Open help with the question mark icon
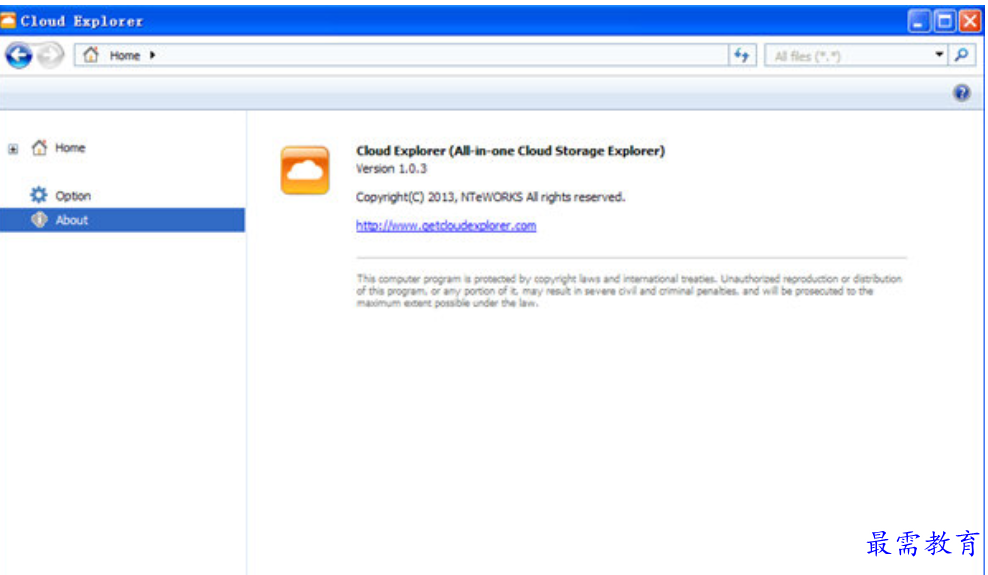The image size is (988, 575). 962,93
